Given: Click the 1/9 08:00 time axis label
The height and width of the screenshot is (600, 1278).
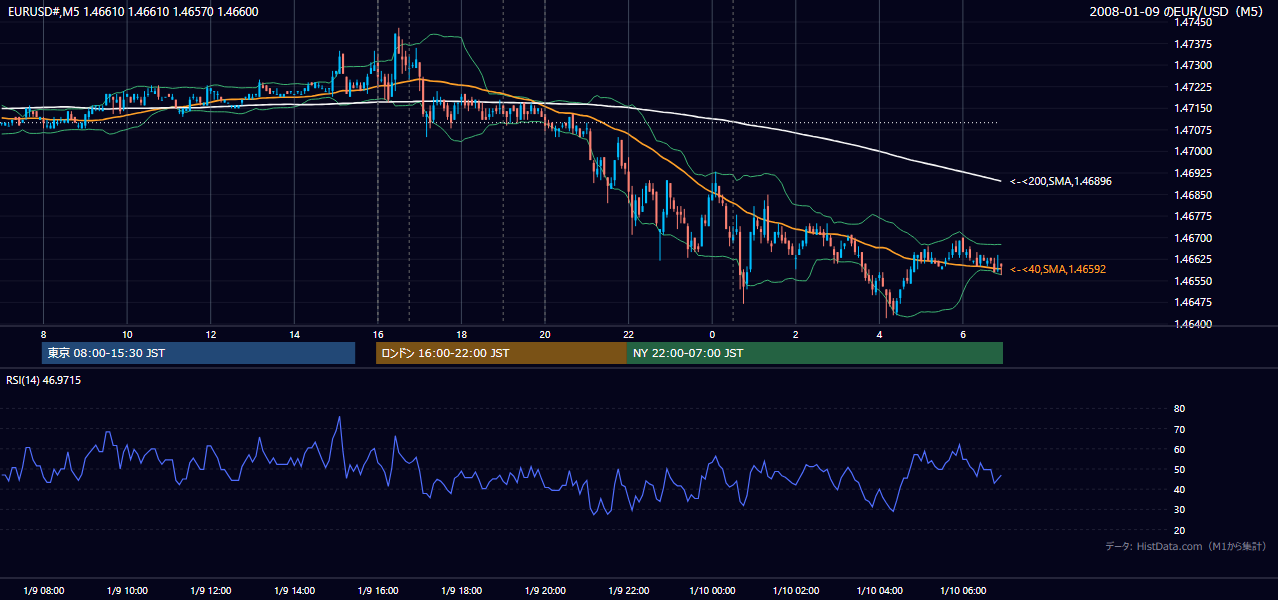Looking at the screenshot, I should 43,590.
